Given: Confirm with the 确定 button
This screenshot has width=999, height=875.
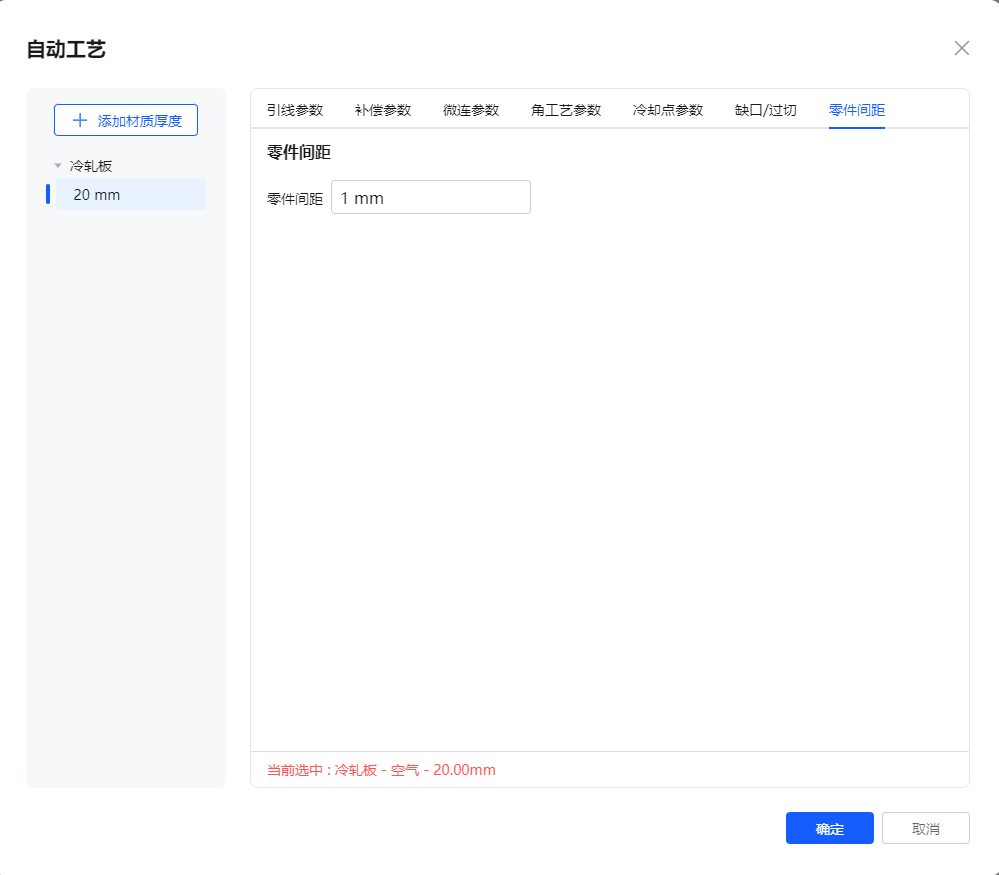Looking at the screenshot, I should [830, 828].
